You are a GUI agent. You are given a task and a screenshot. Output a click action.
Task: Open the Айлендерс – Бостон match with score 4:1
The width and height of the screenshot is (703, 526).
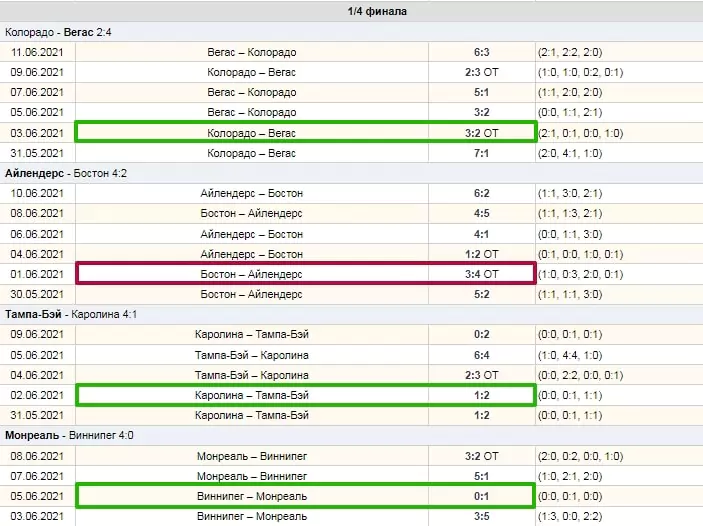point(252,234)
